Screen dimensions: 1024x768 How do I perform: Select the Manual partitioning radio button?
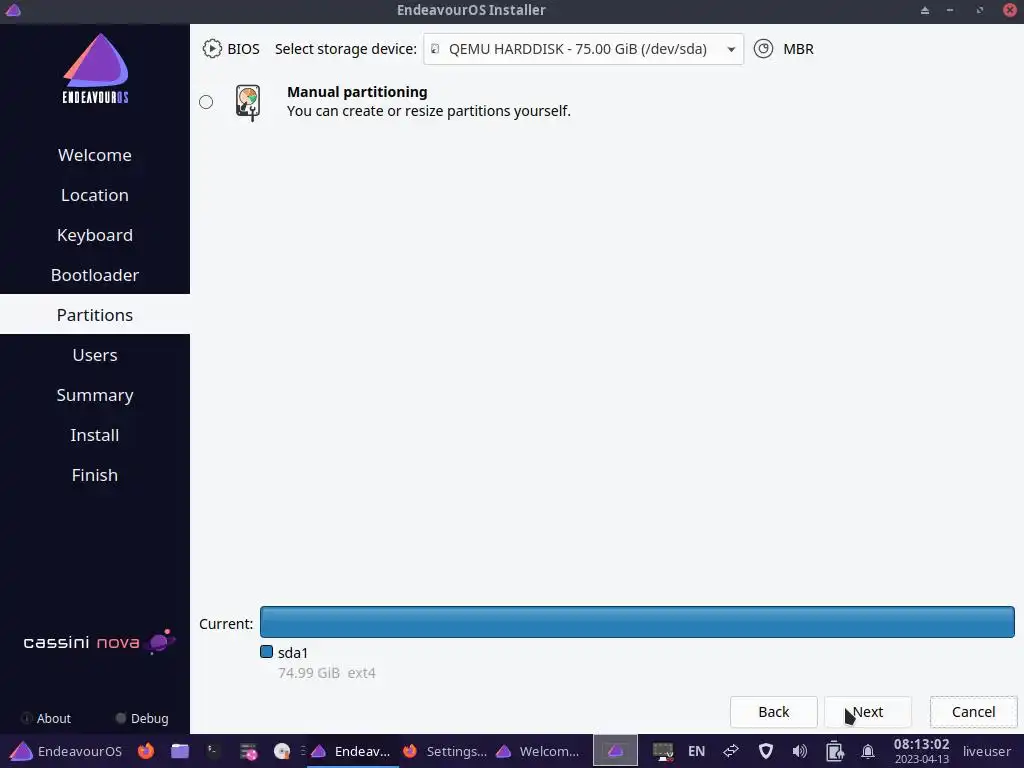click(206, 102)
